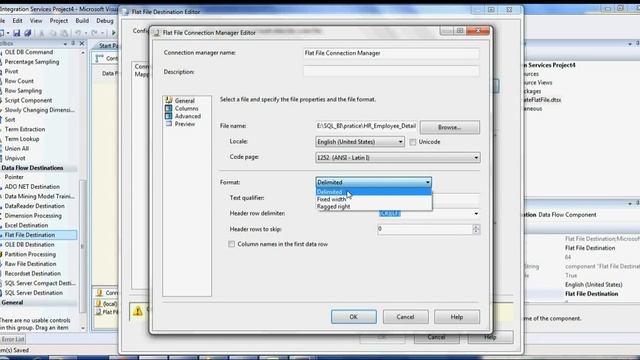Select Raw File Destination in the Toolbox
640x360 pixels.
pos(30,264)
